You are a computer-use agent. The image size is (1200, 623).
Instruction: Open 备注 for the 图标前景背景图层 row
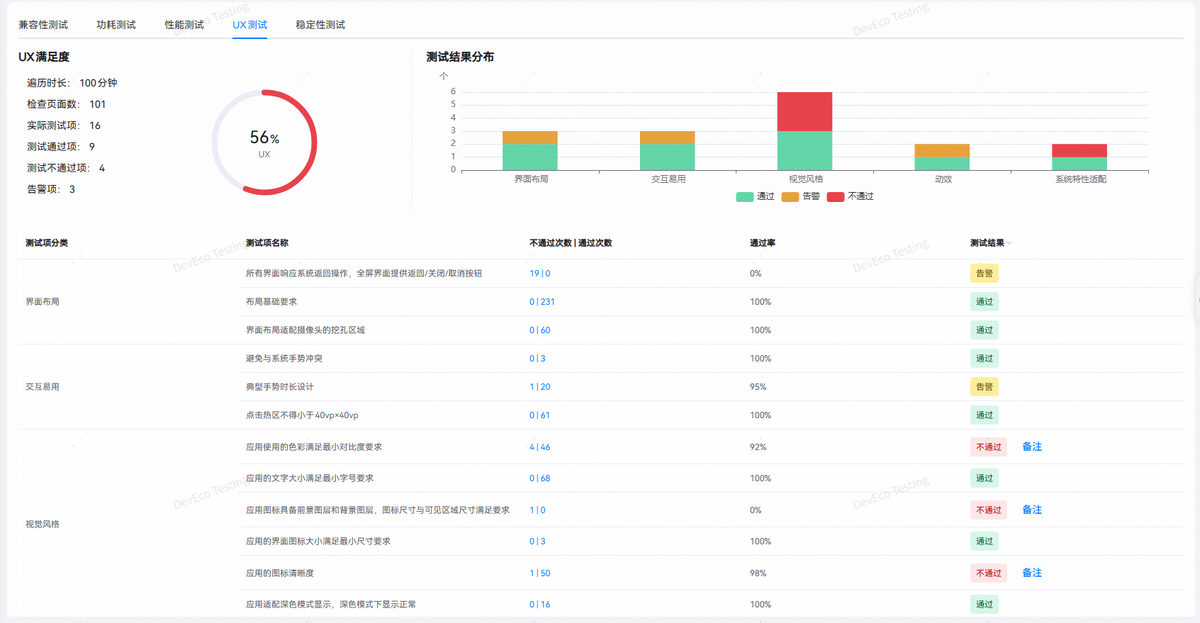1032,510
